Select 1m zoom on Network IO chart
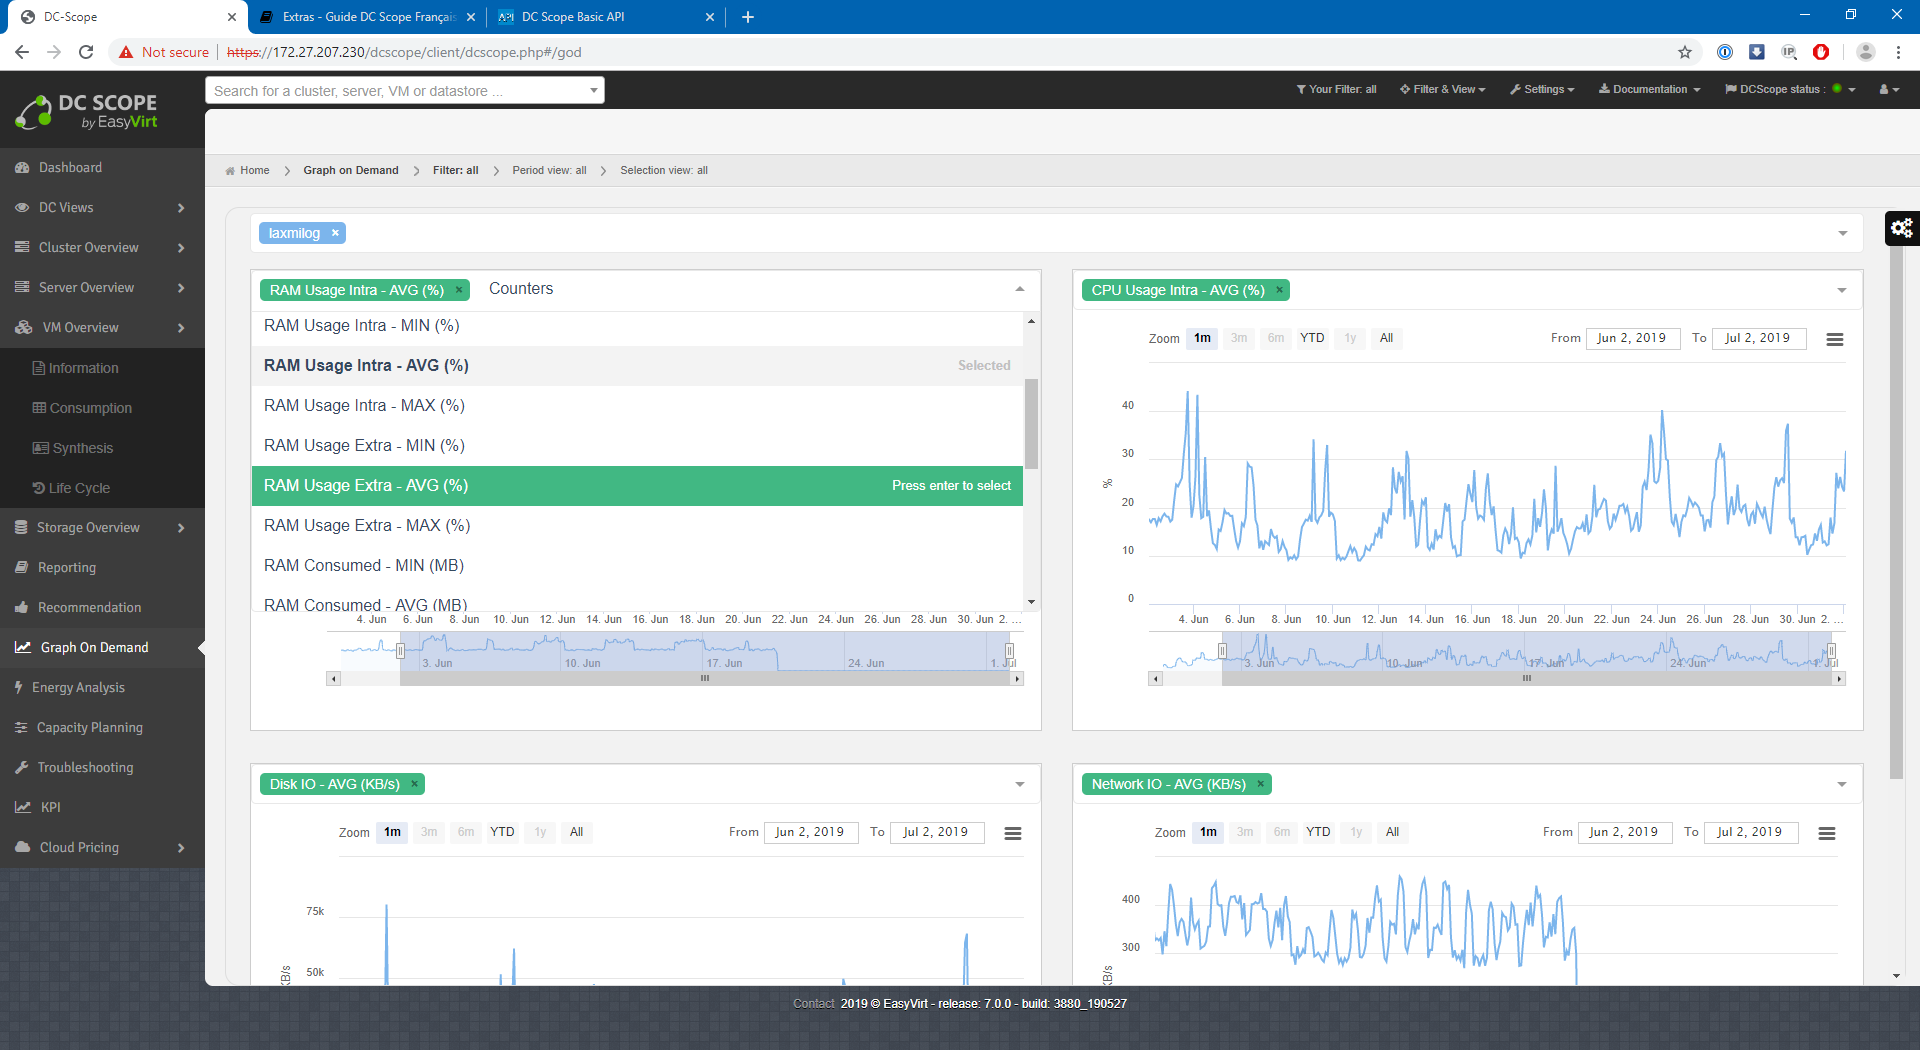The width and height of the screenshot is (1920, 1050). click(x=1208, y=832)
